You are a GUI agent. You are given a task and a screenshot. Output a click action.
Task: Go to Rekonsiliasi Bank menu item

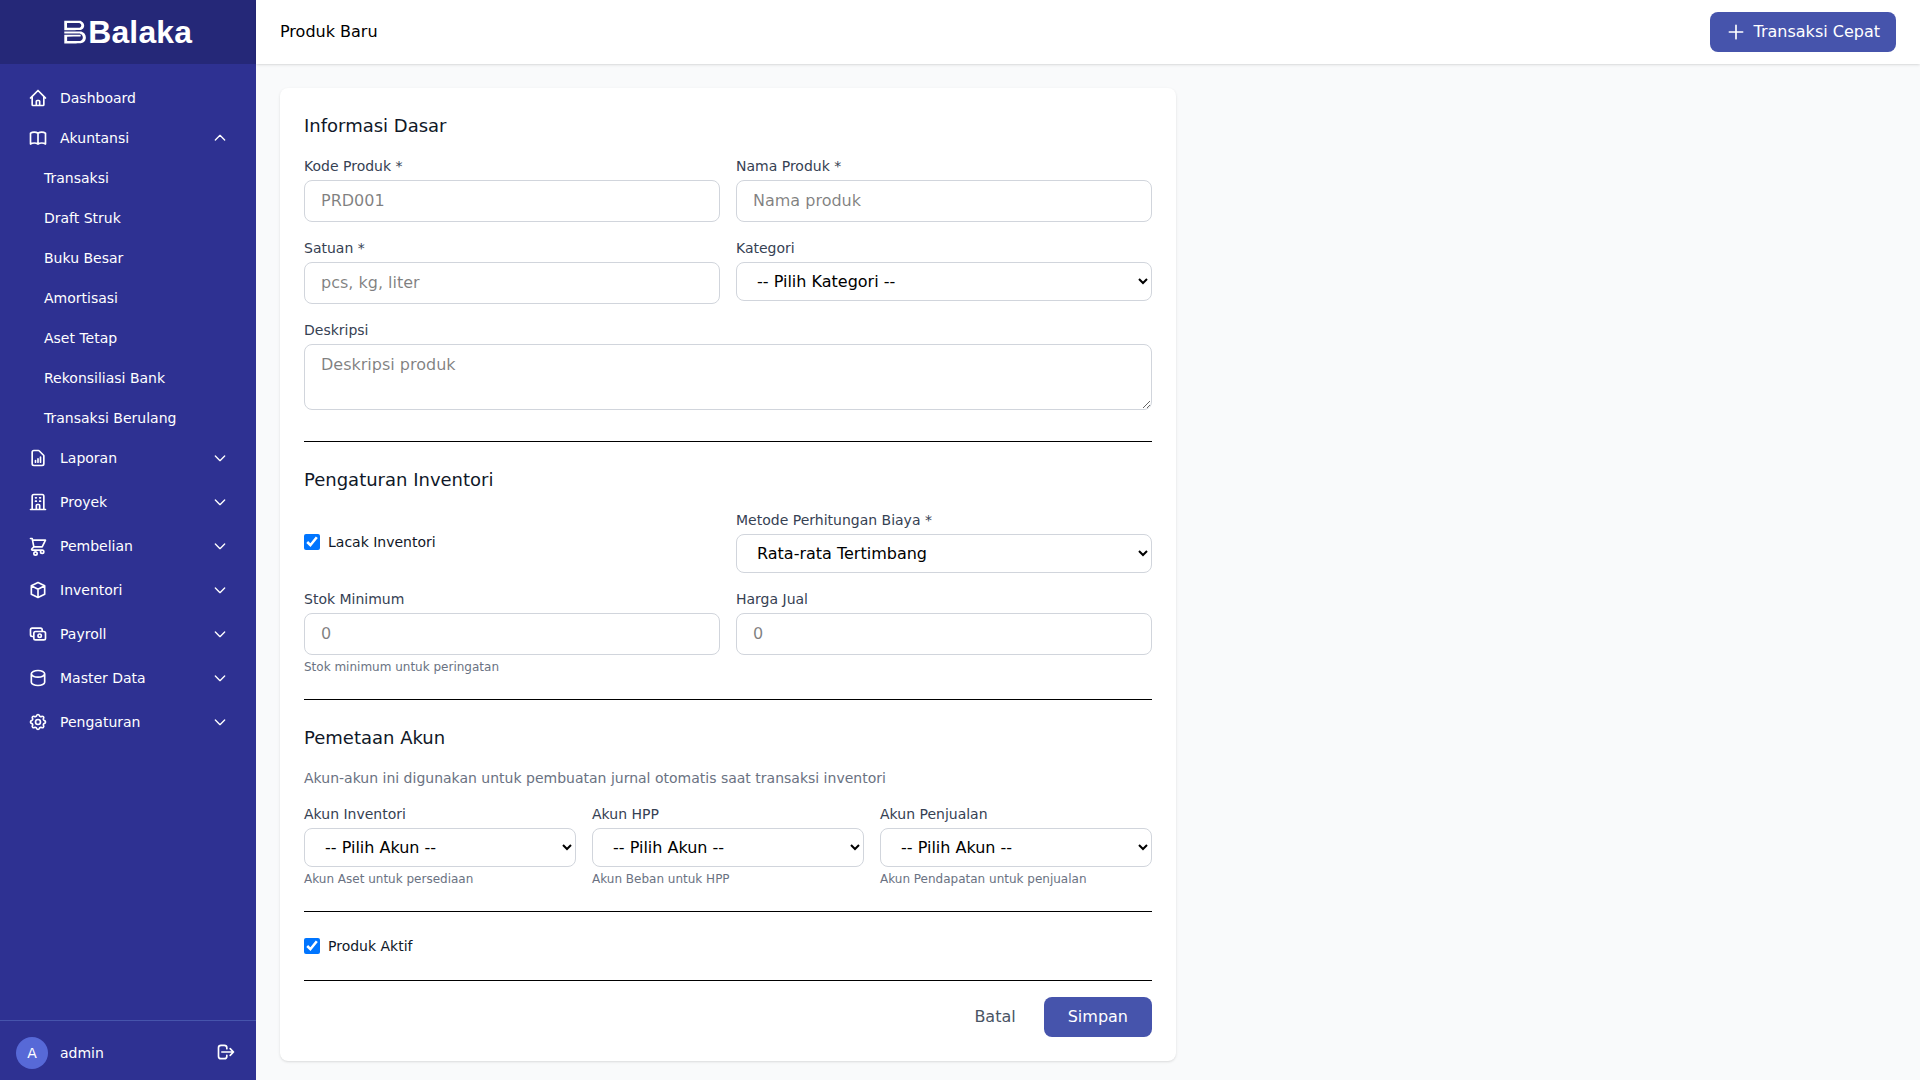point(104,378)
